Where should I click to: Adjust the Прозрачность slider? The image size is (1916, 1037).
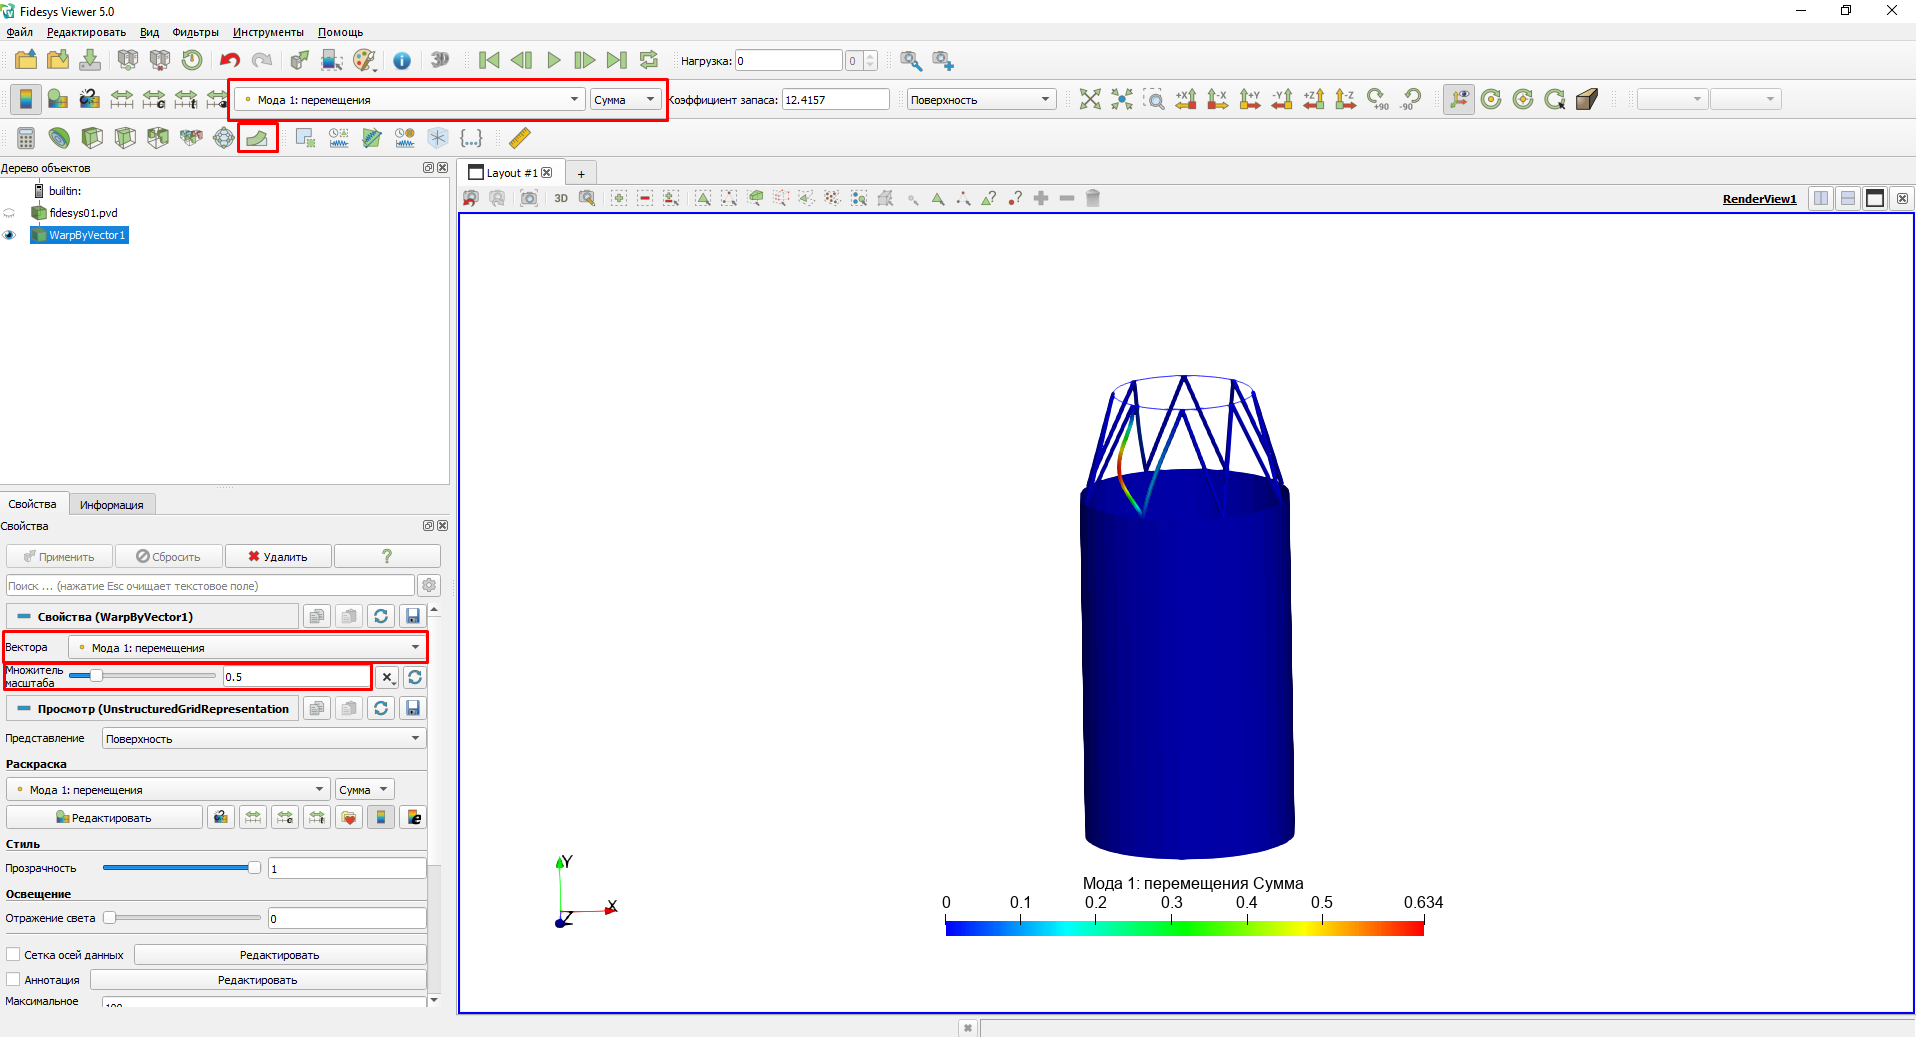pyautogui.click(x=182, y=868)
